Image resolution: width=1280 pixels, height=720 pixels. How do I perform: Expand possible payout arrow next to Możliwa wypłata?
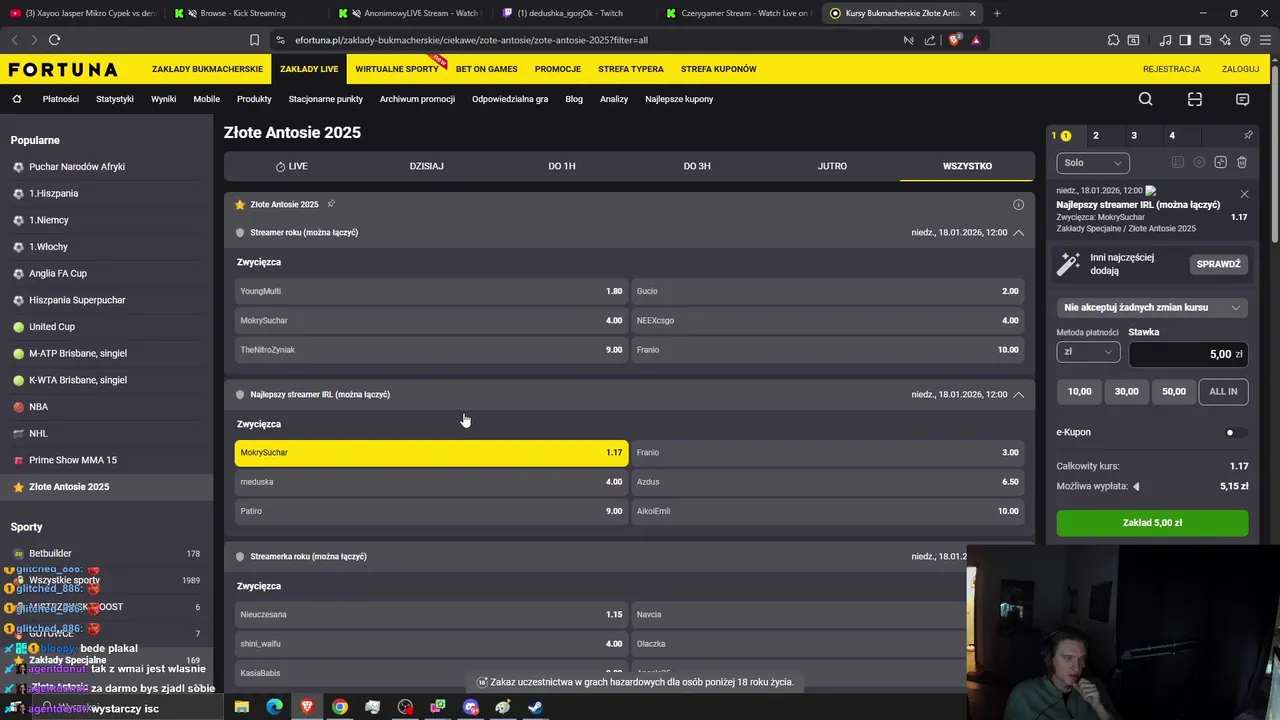pyautogui.click(x=1136, y=487)
